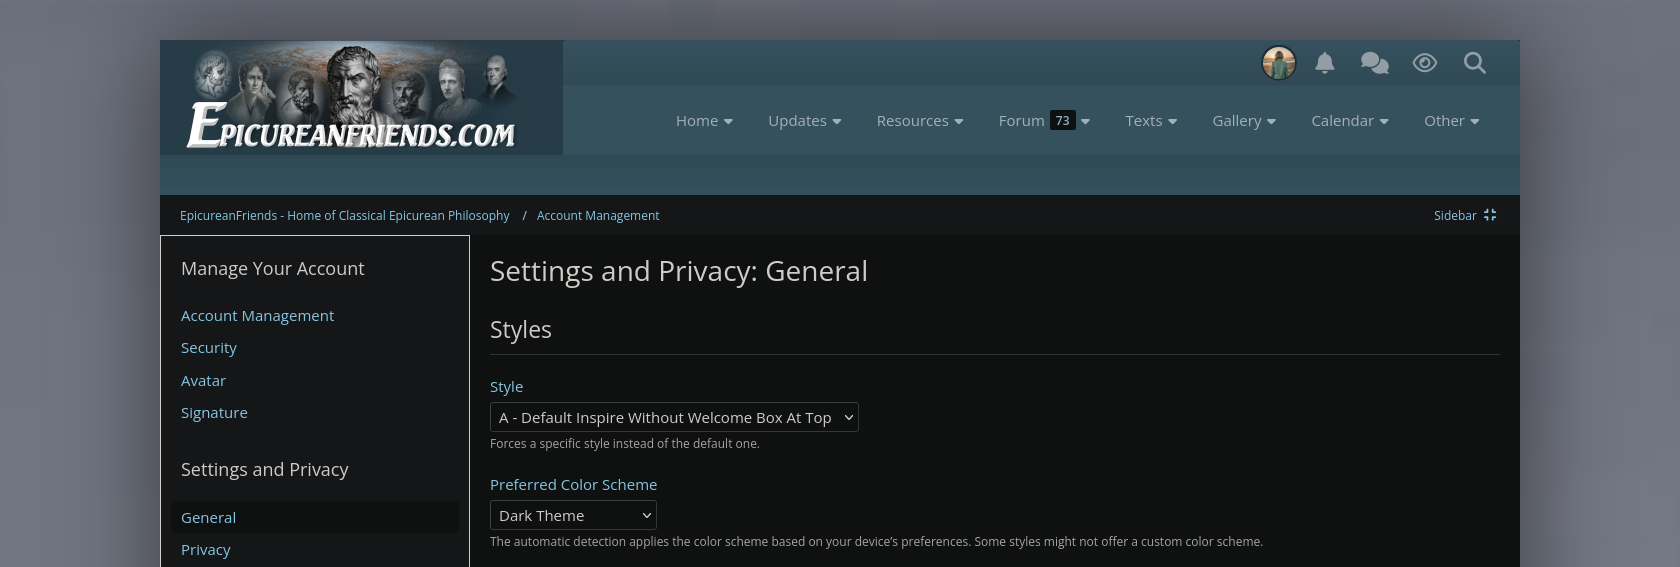Click the eye icon for watched threads
The width and height of the screenshot is (1680, 567).
tap(1425, 63)
